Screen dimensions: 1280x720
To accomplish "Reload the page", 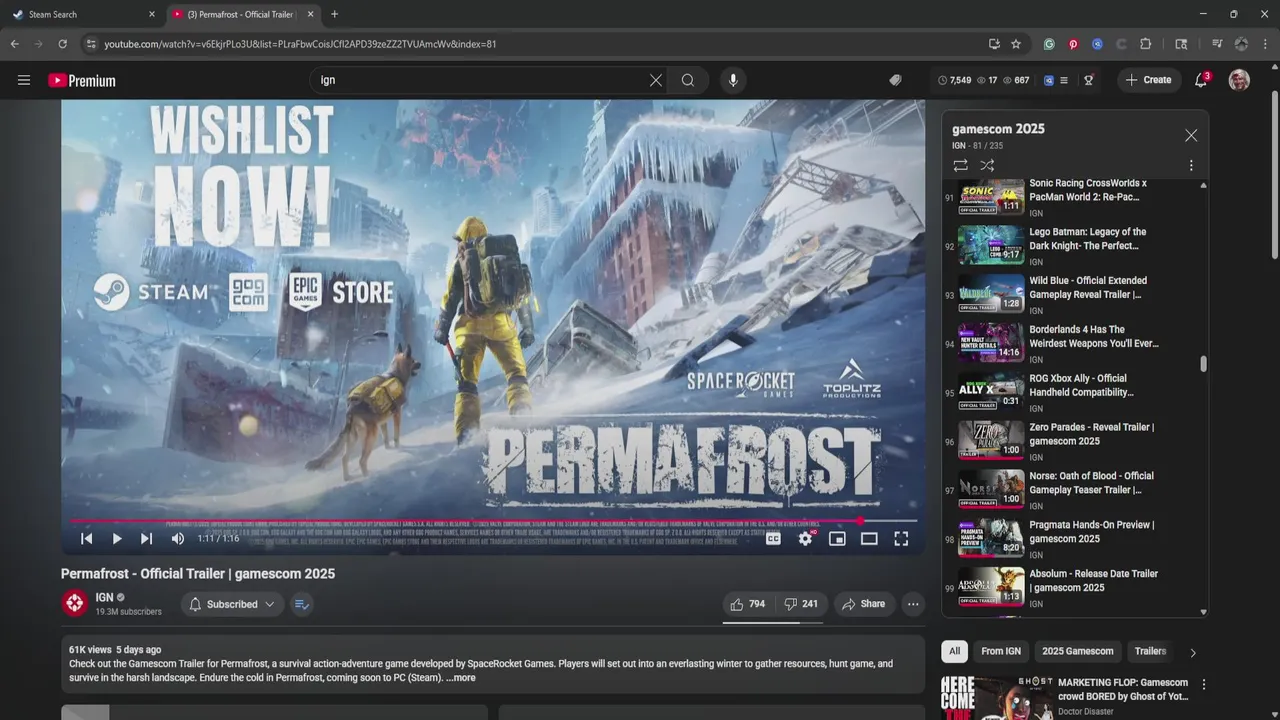I will (x=62, y=44).
